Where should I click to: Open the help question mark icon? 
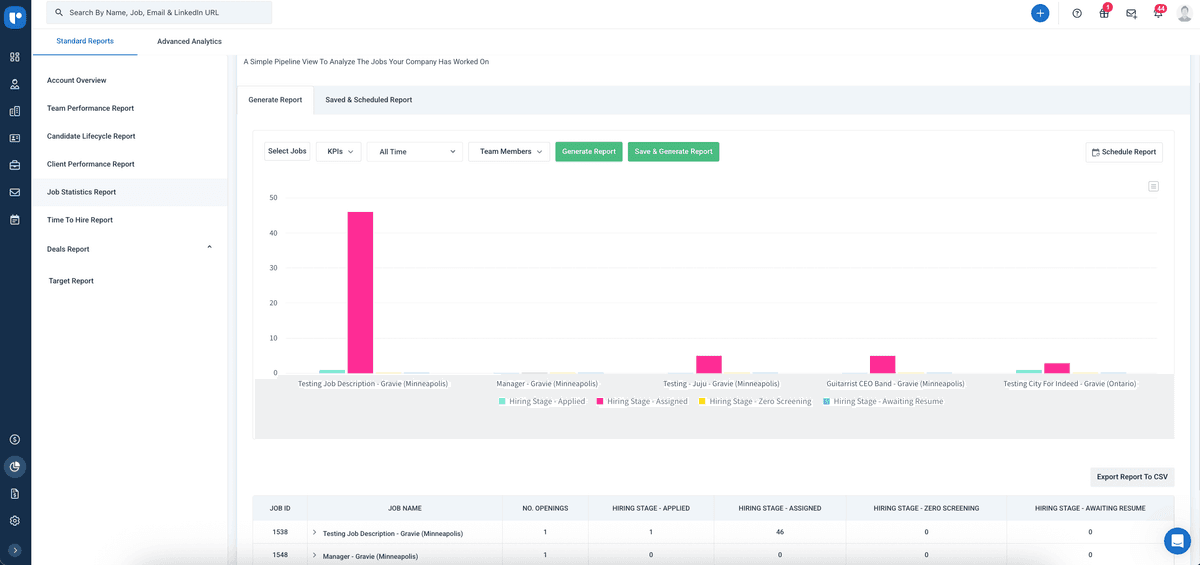[x=1077, y=14]
